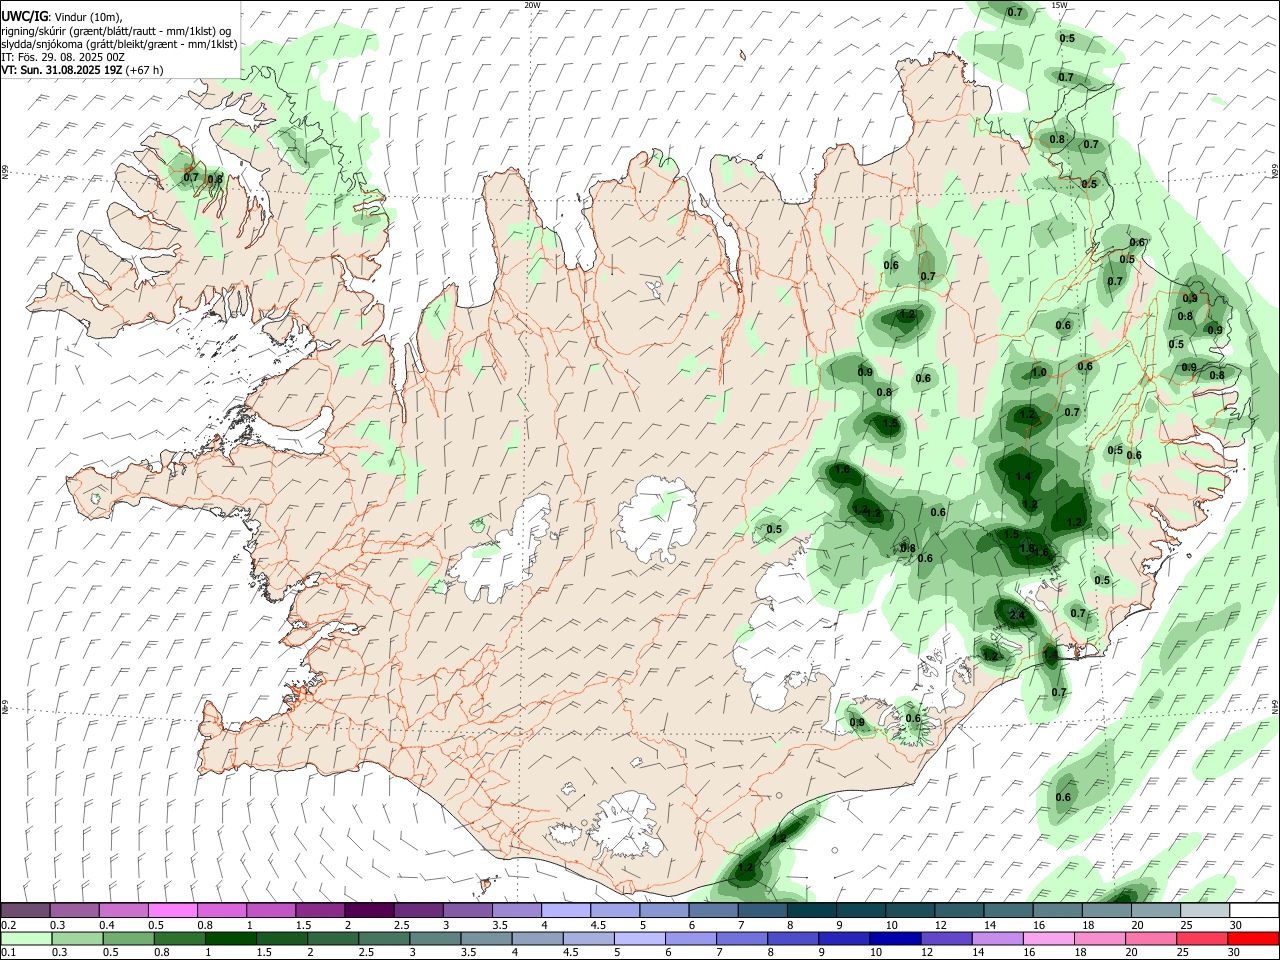Click the pink 20 mm rain legend swatch

(x=1151, y=938)
